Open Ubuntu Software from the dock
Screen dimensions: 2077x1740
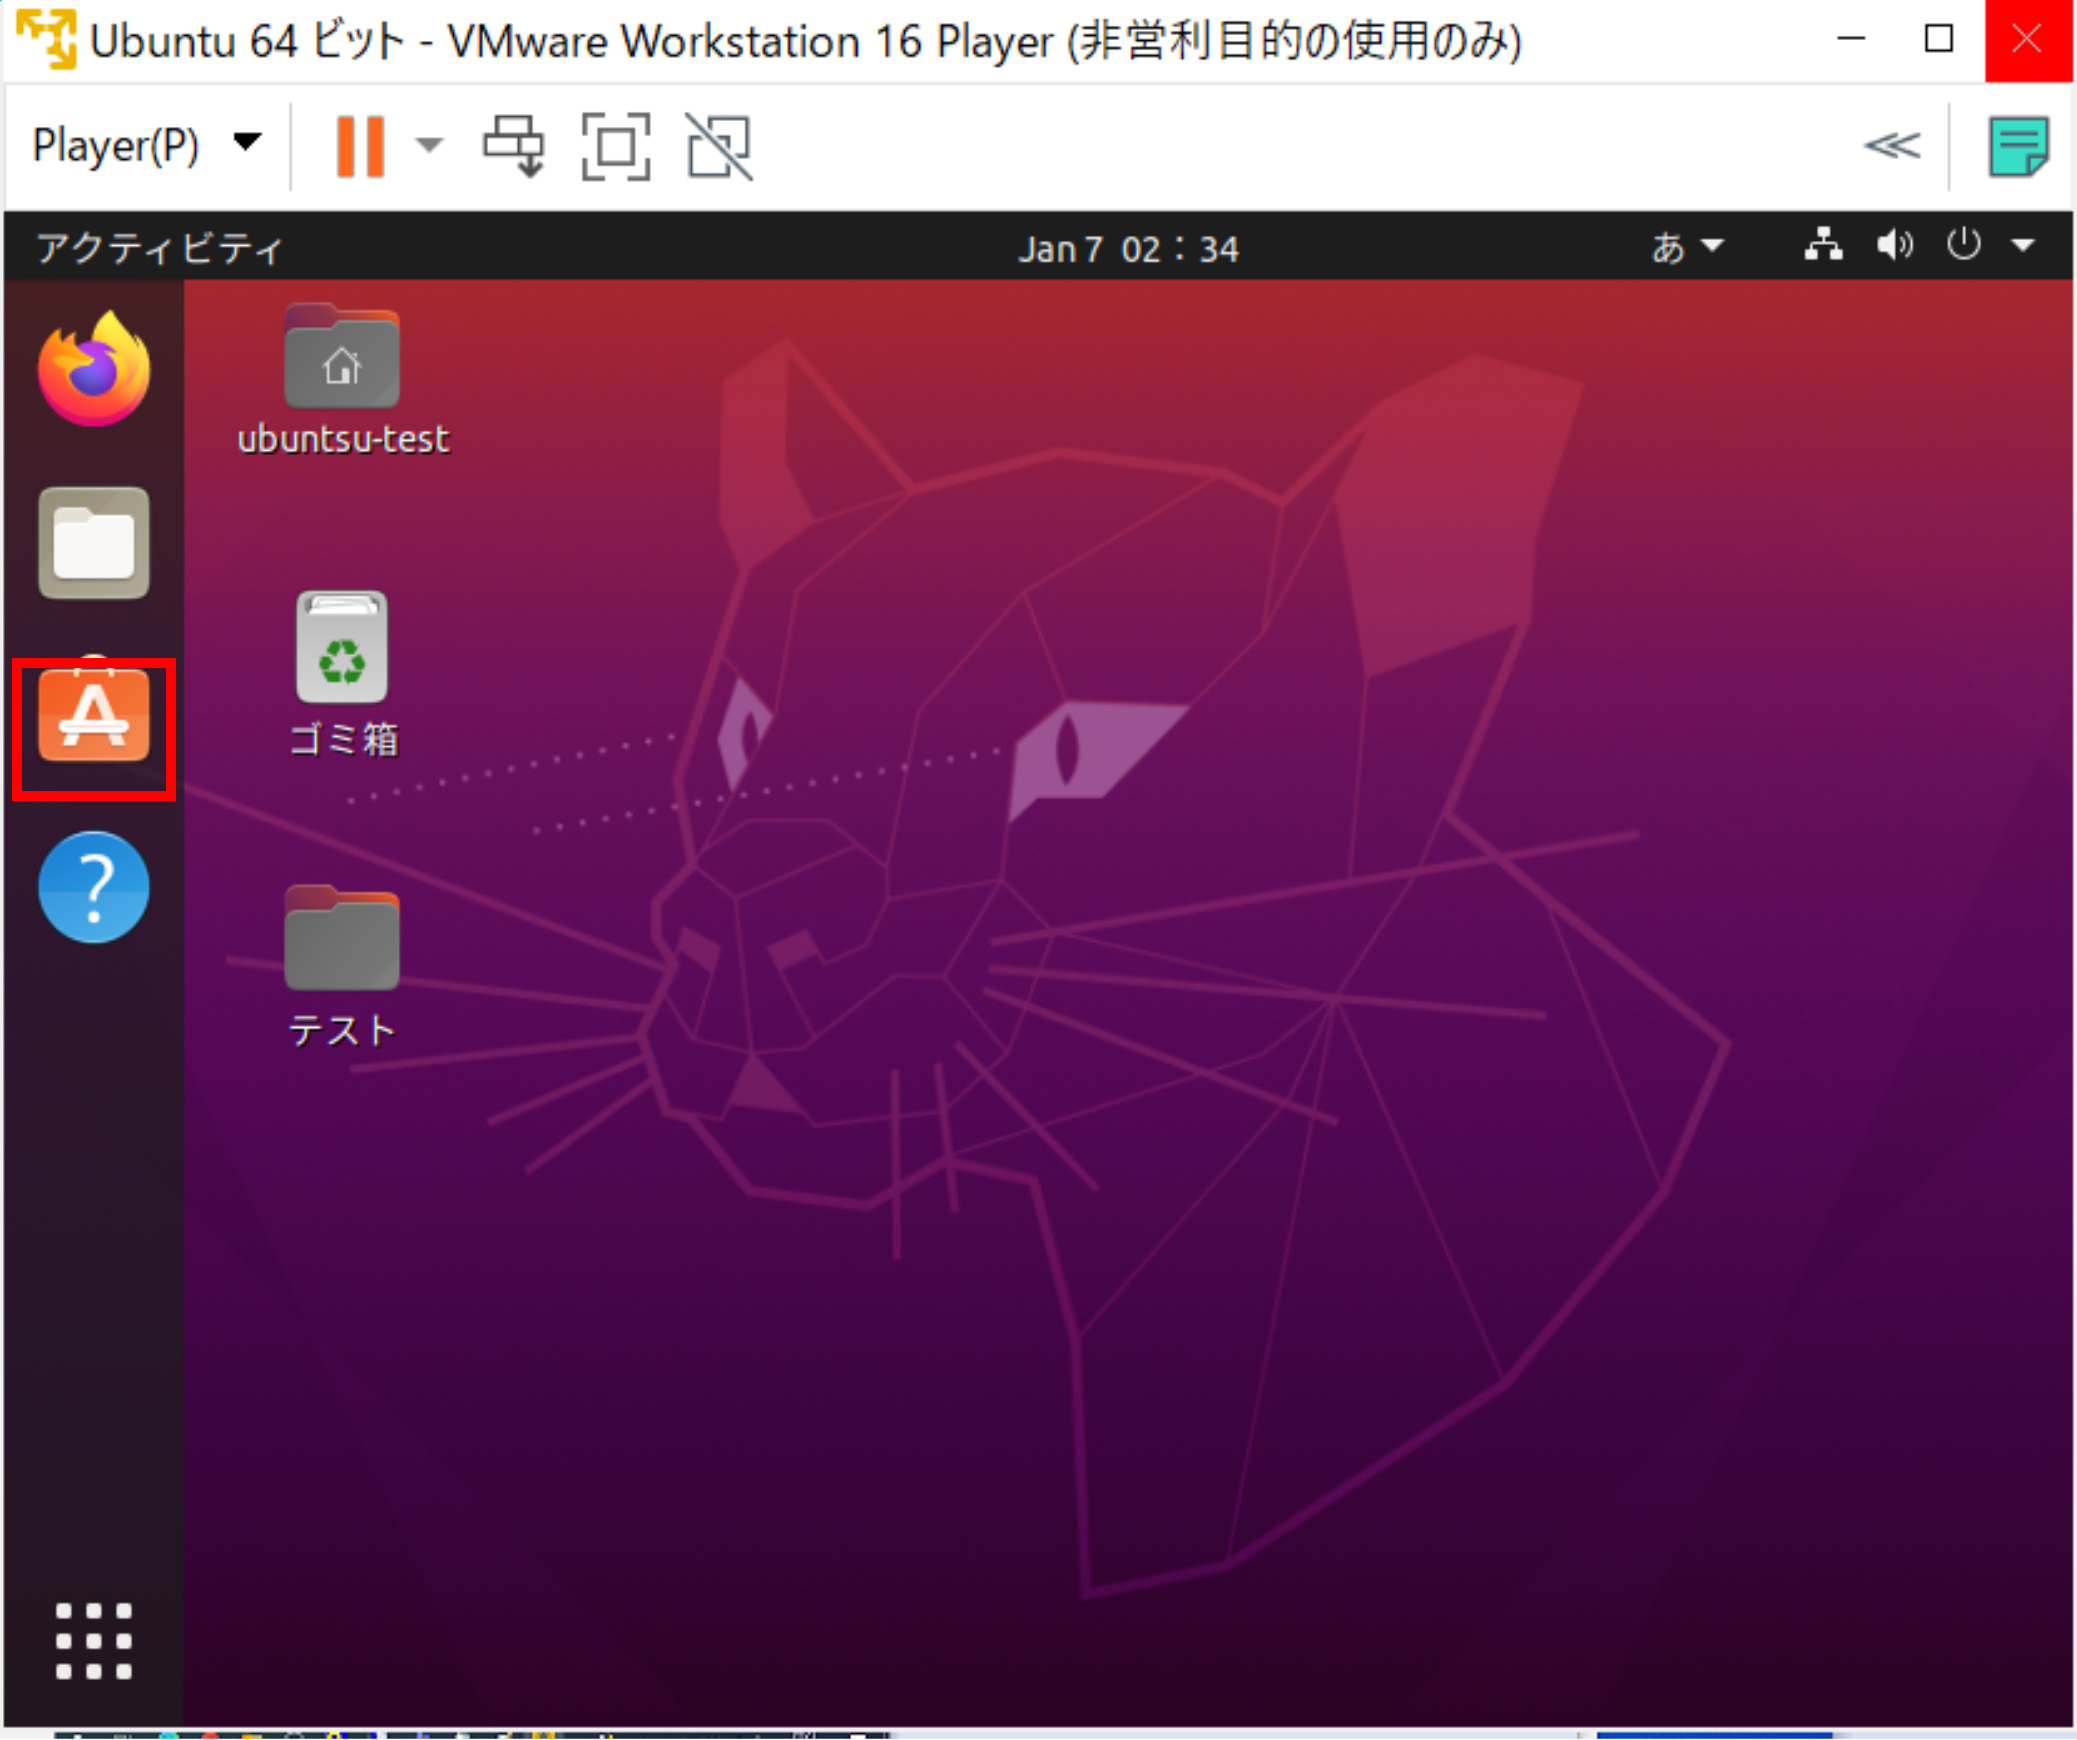[x=94, y=716]
